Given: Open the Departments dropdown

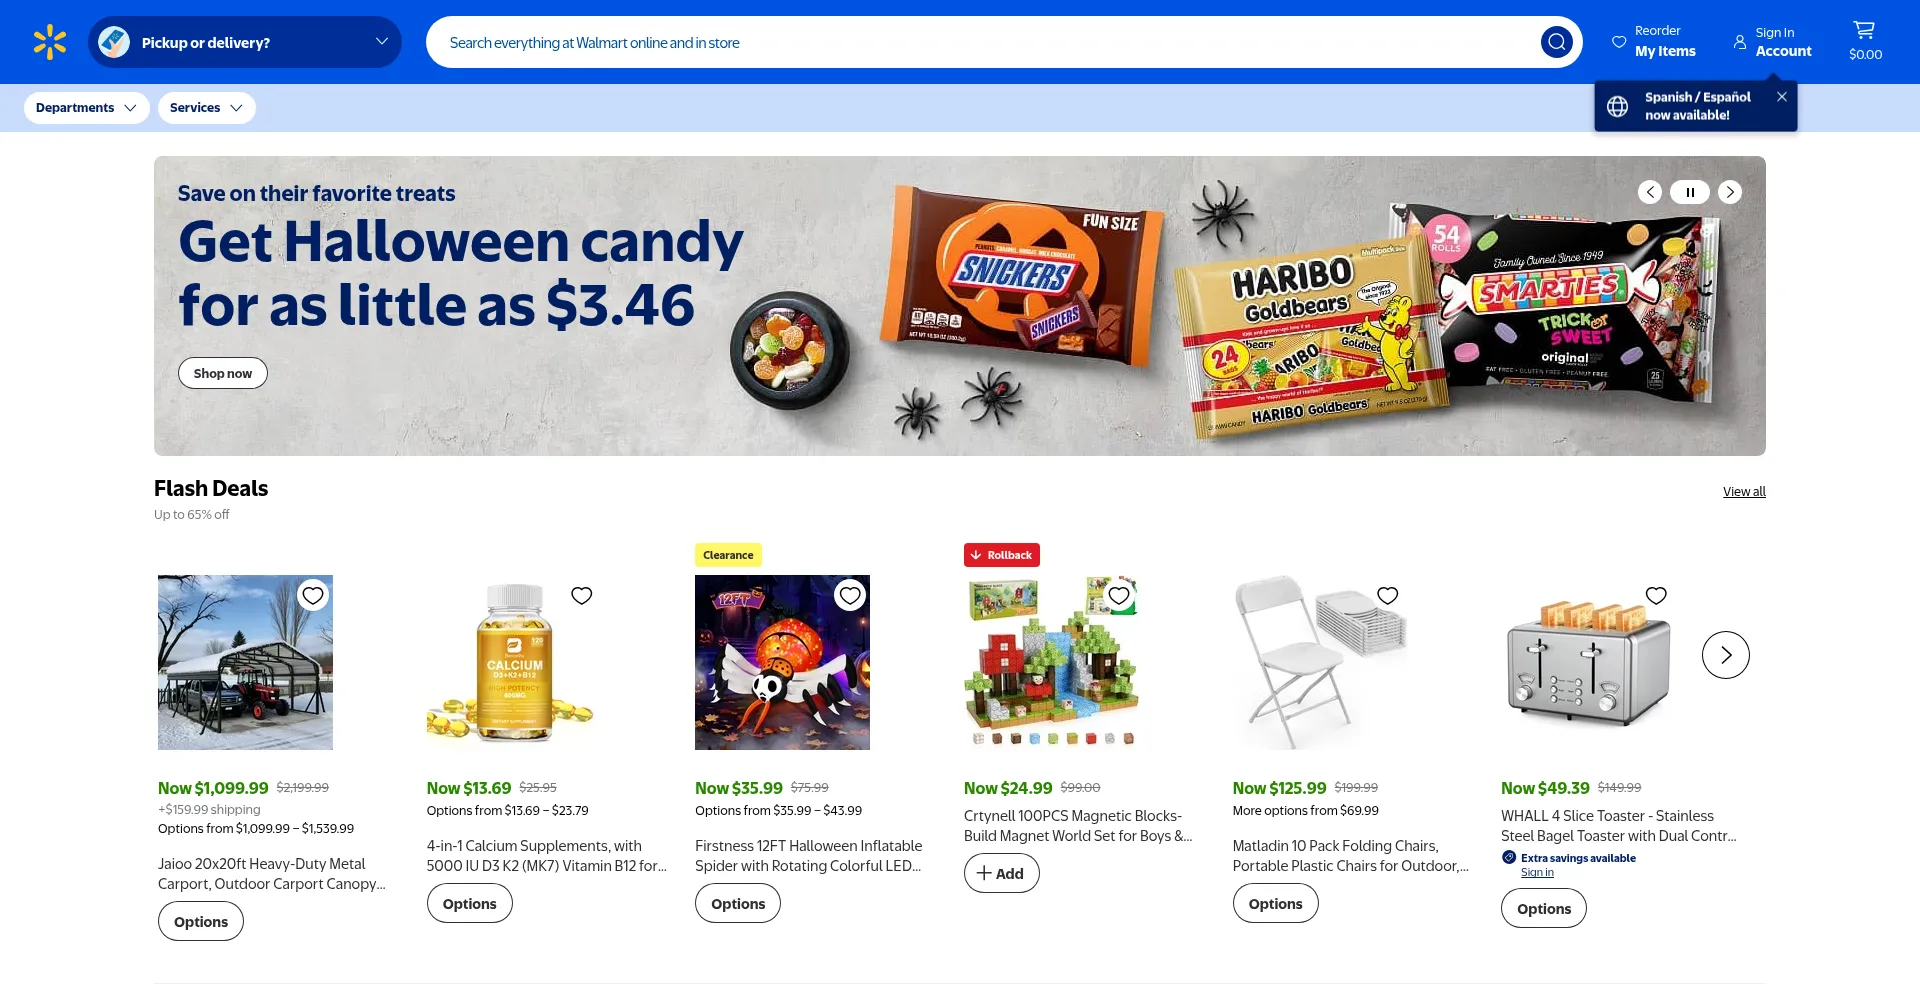Looking at the screenshot, I should (87, 108).
